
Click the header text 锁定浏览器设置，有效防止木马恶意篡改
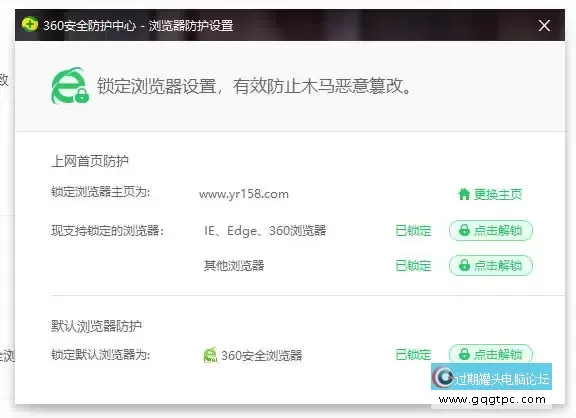[x=254, y=86]
